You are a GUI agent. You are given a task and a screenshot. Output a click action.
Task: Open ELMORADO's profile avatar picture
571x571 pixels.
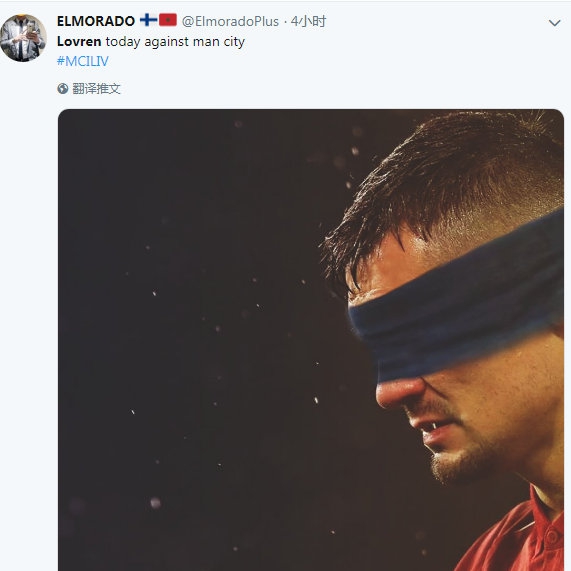click(23, 38)
